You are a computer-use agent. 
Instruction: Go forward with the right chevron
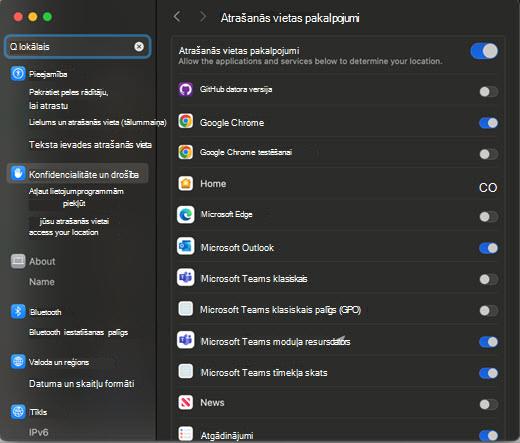pos(203,16)
